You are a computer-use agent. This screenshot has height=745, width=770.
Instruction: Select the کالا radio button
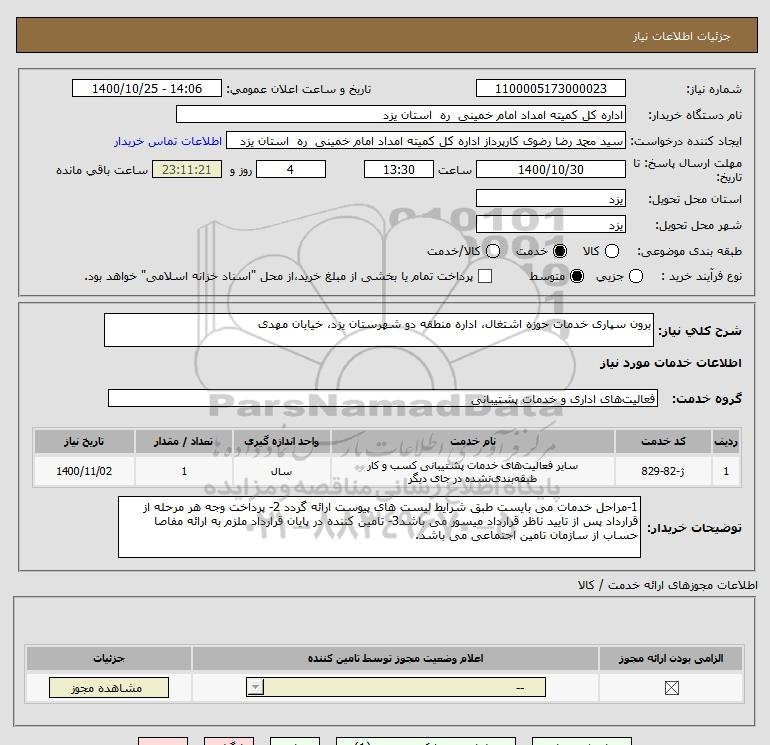click(612, 251)
